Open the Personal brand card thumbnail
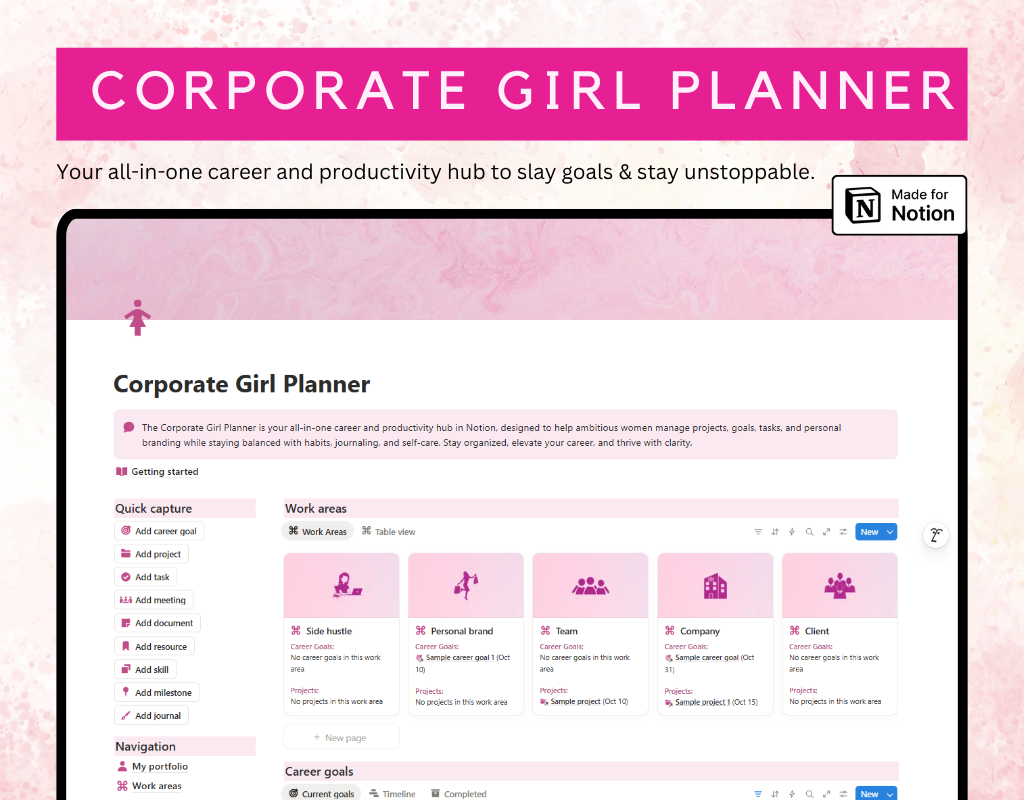This screenshot has height=800, width=1024. [x=465, y=586]
